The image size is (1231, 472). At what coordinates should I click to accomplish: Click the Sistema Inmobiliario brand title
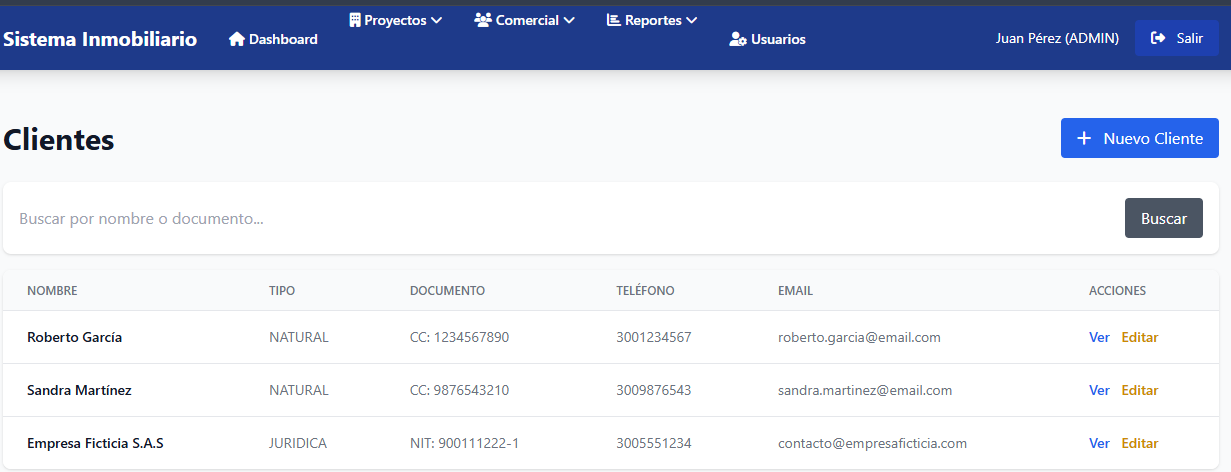[x=100, y=39]
